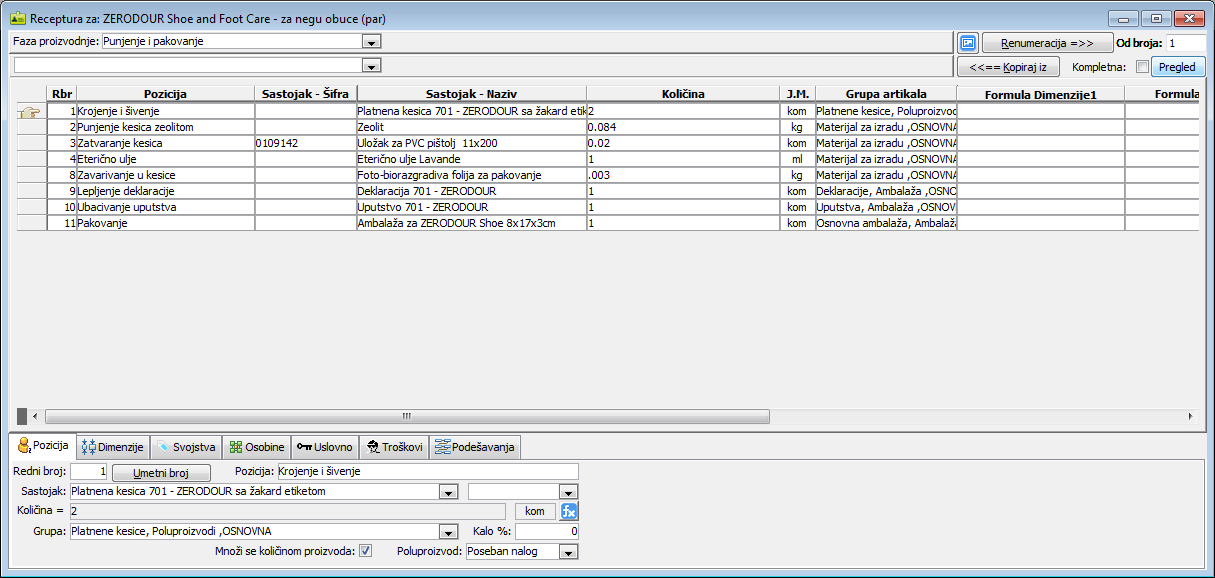Click the Količina formula field
This screenshot has width=1215, height=578.
pos(289,511)
